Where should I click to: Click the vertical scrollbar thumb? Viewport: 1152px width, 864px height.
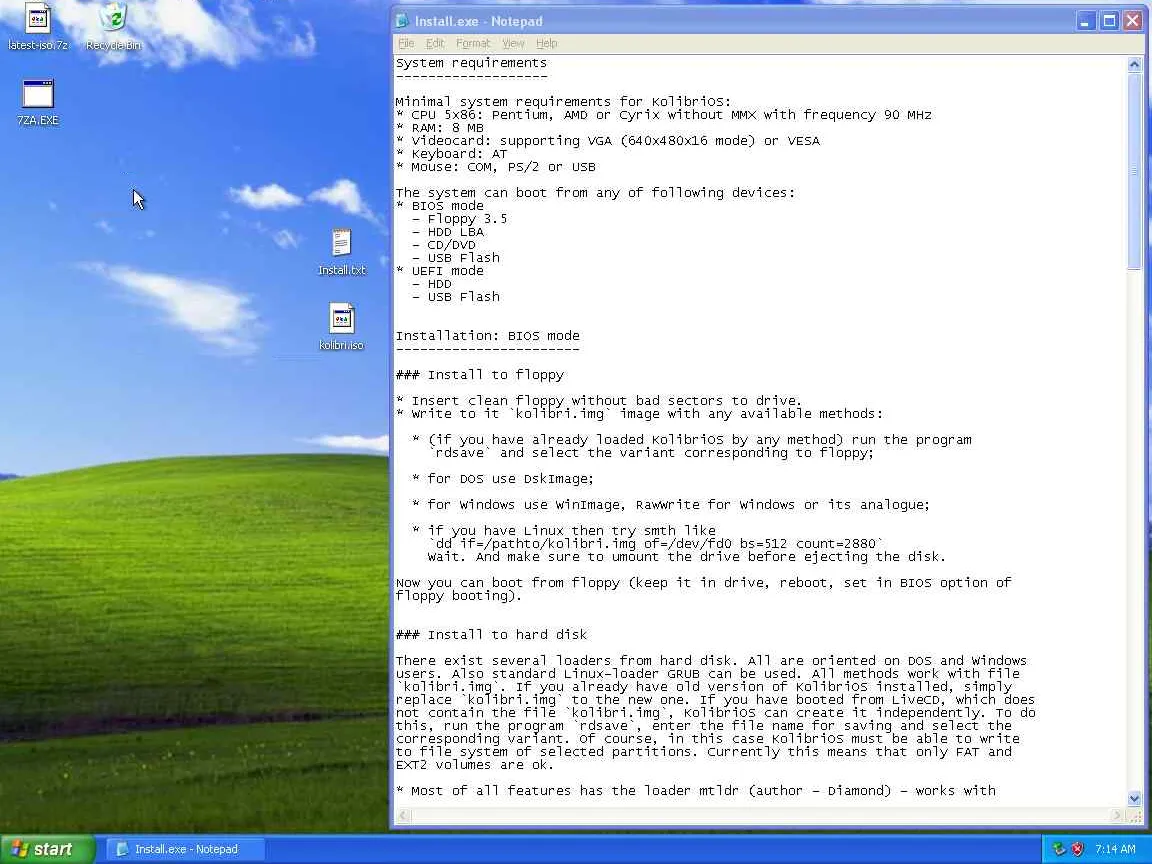click(1134, 171)
